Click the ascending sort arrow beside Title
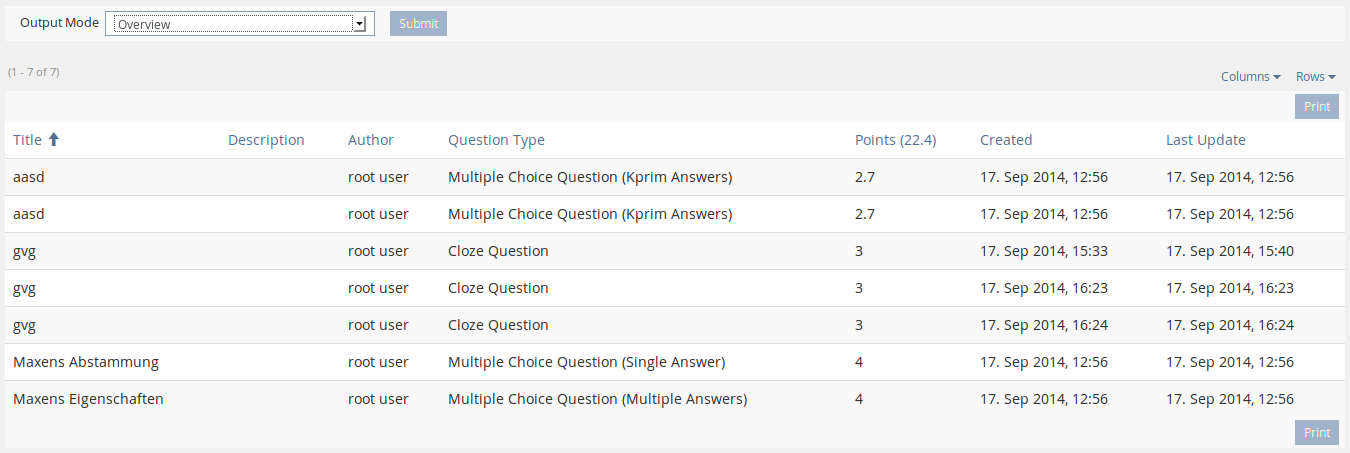The height and width of the screenshot is (453, 1350). (54, 140)
